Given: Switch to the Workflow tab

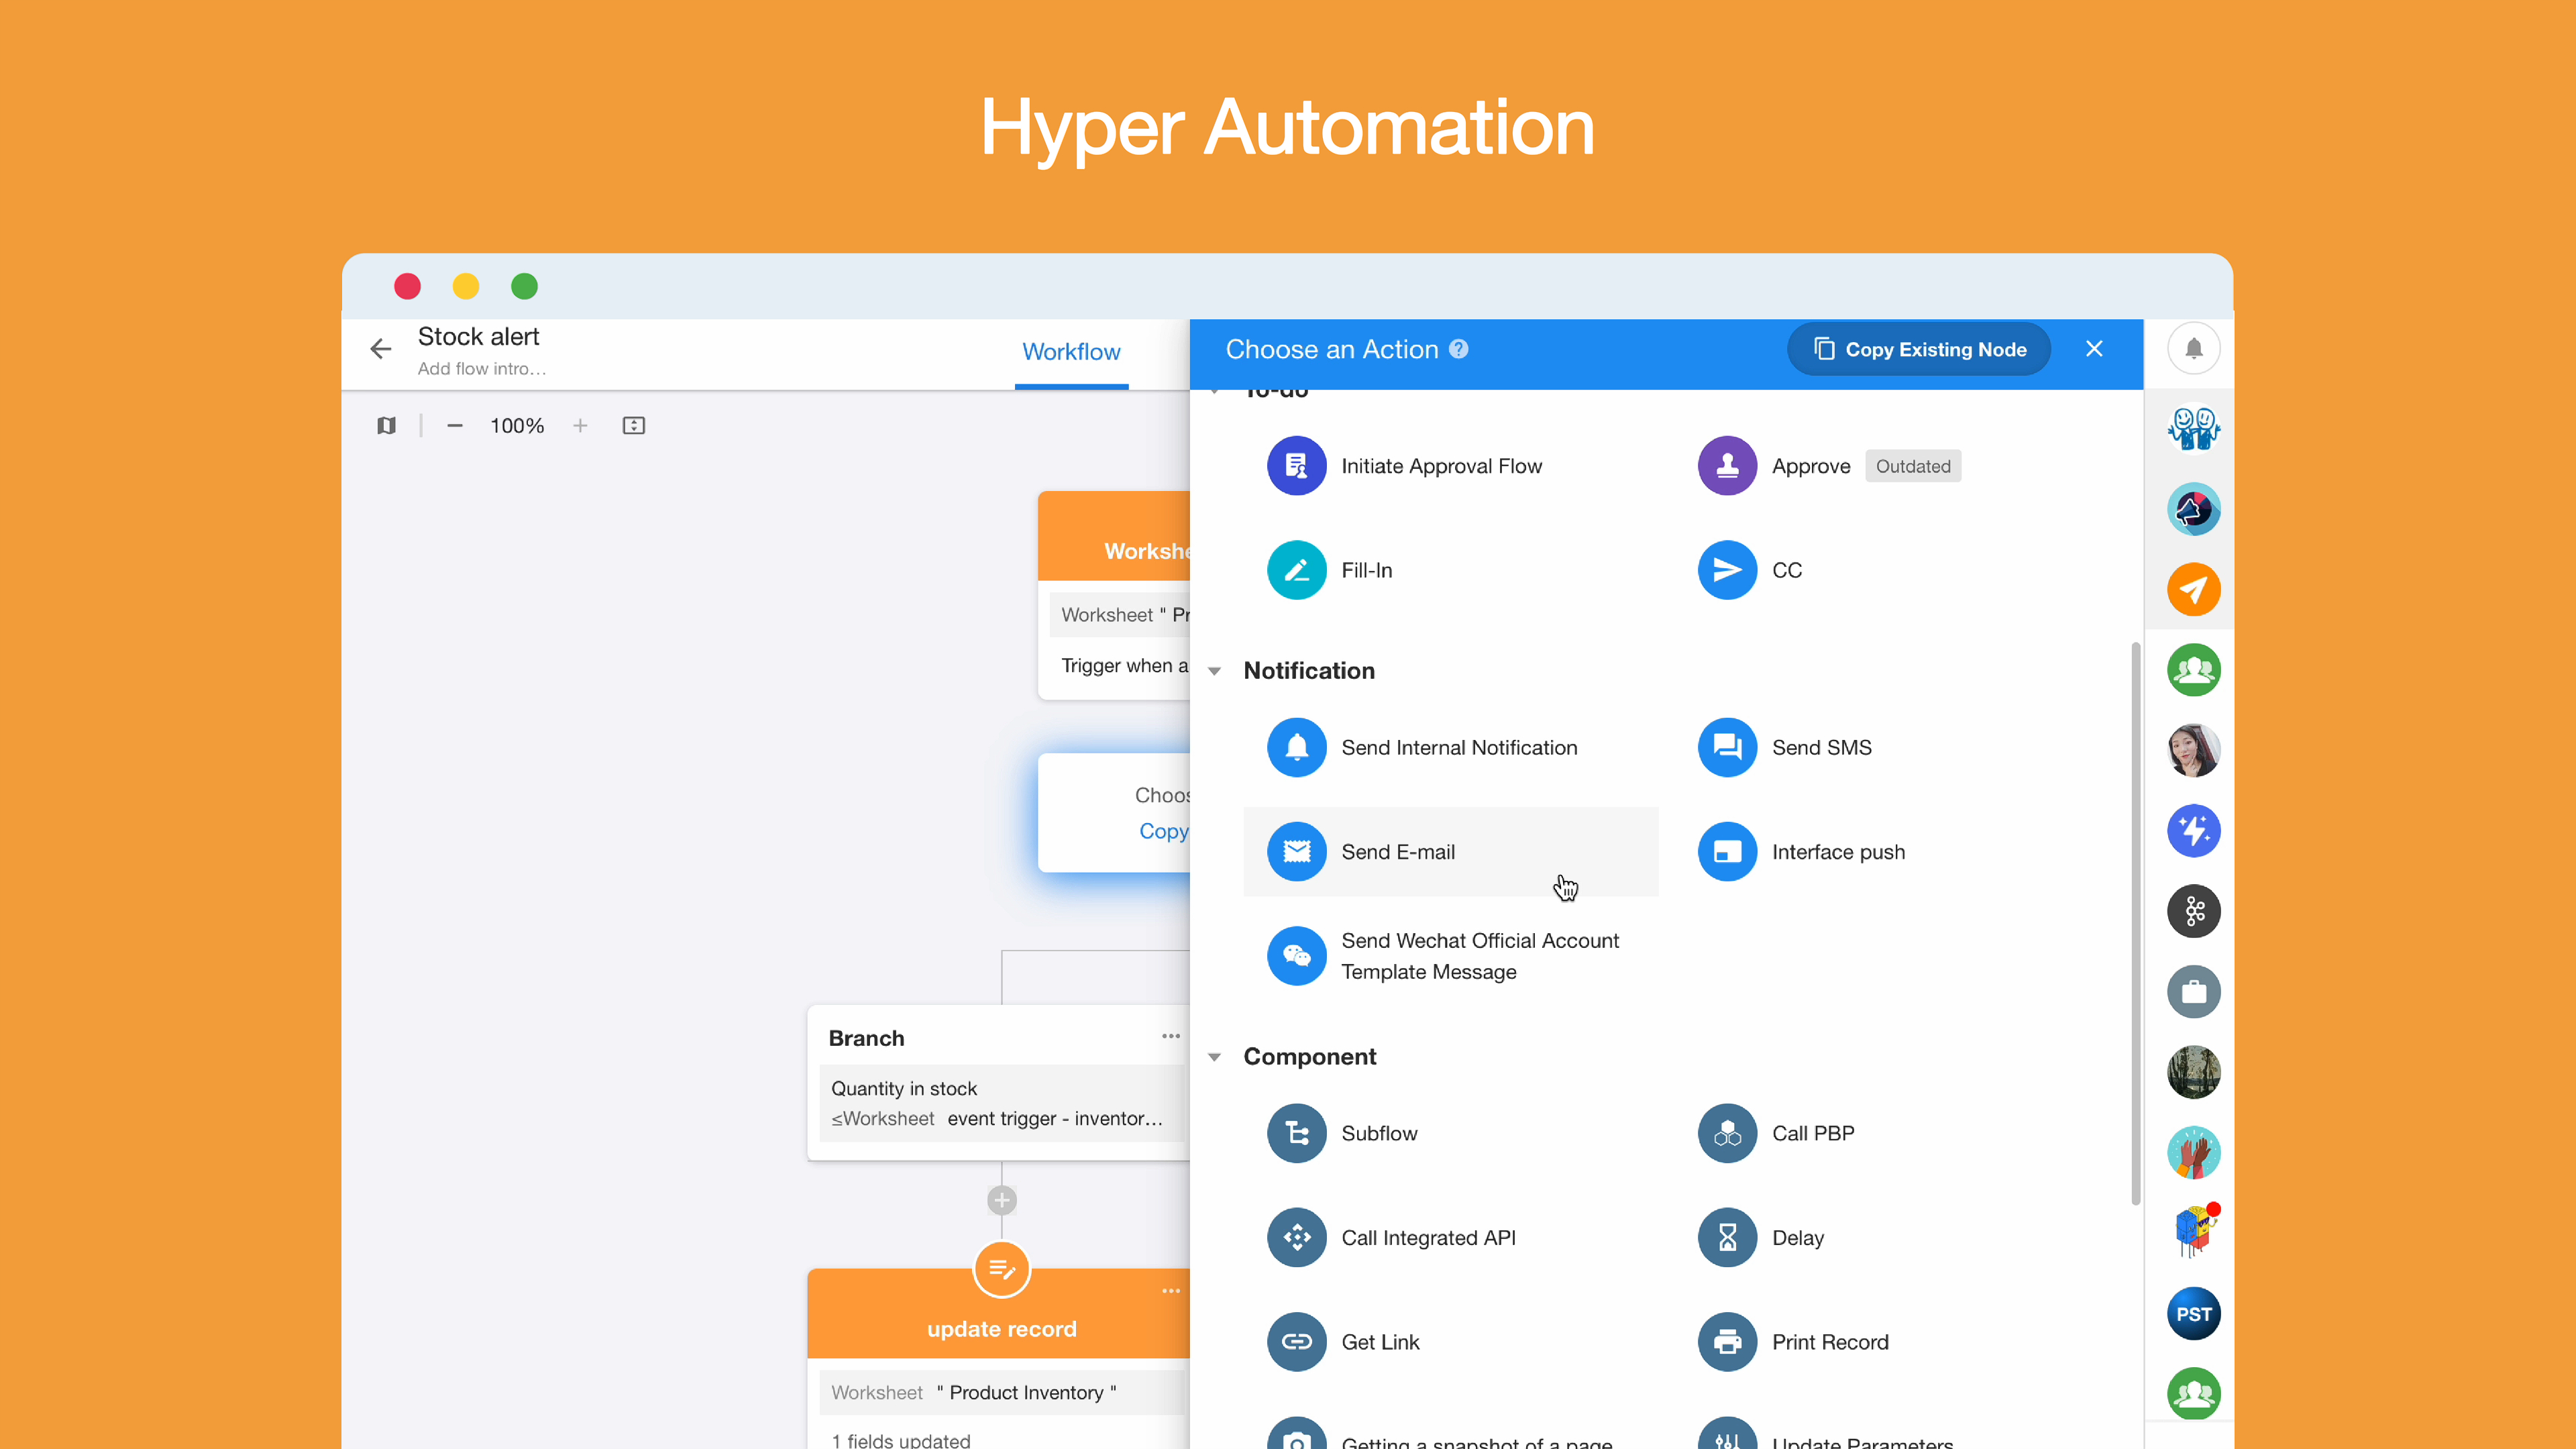Looking at the screenshot, I should 1071,351.
